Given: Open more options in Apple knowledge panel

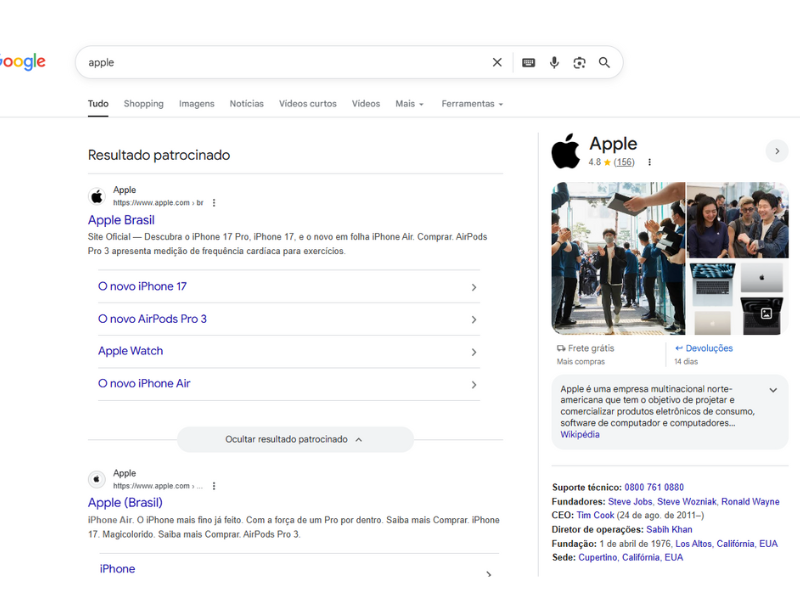Looking at the screenshot, I should click(x=649, y=162).
